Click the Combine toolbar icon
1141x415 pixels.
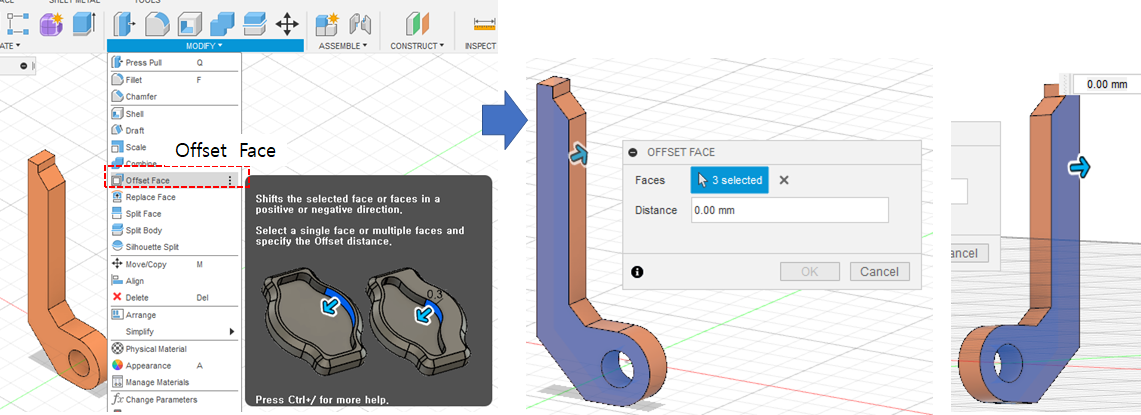[x=222, y=24]
